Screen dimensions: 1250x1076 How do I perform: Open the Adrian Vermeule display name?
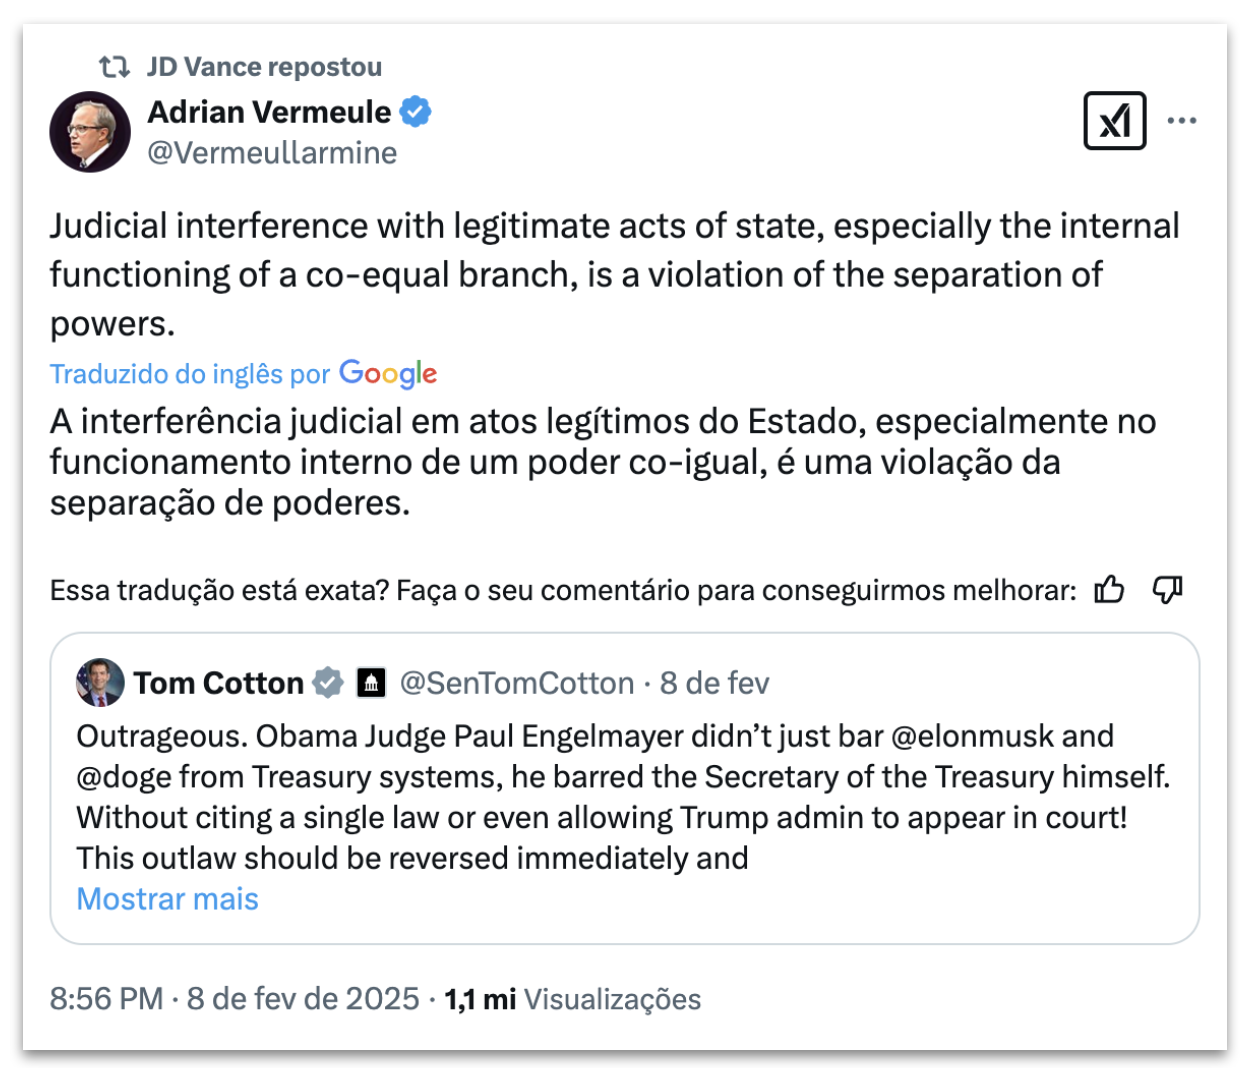tap(269, 112)
